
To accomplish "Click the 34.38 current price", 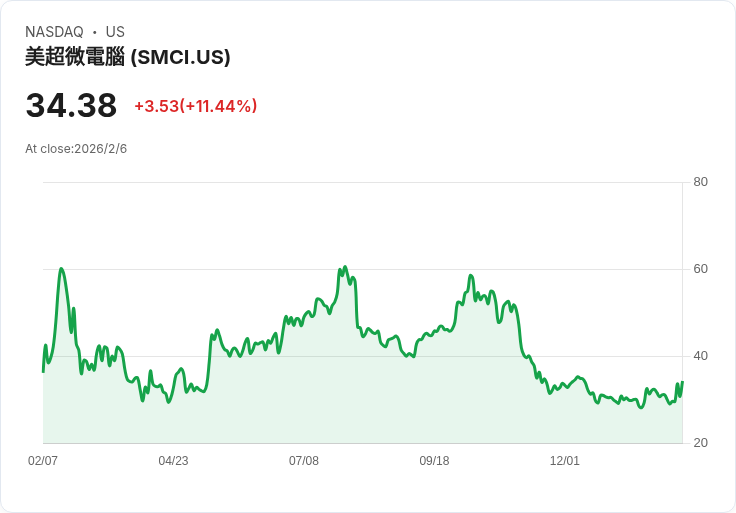I will point(71,106).
